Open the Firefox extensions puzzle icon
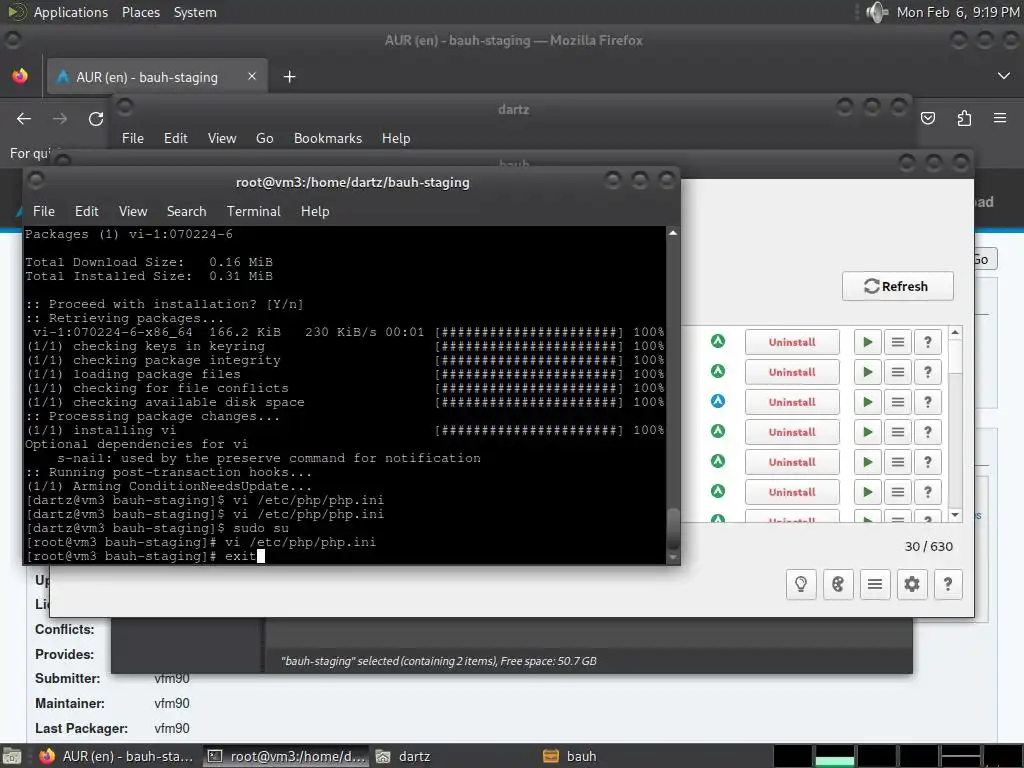This screenshot has width=1024, height=768. pyautogui.click(x=964, y=118)
